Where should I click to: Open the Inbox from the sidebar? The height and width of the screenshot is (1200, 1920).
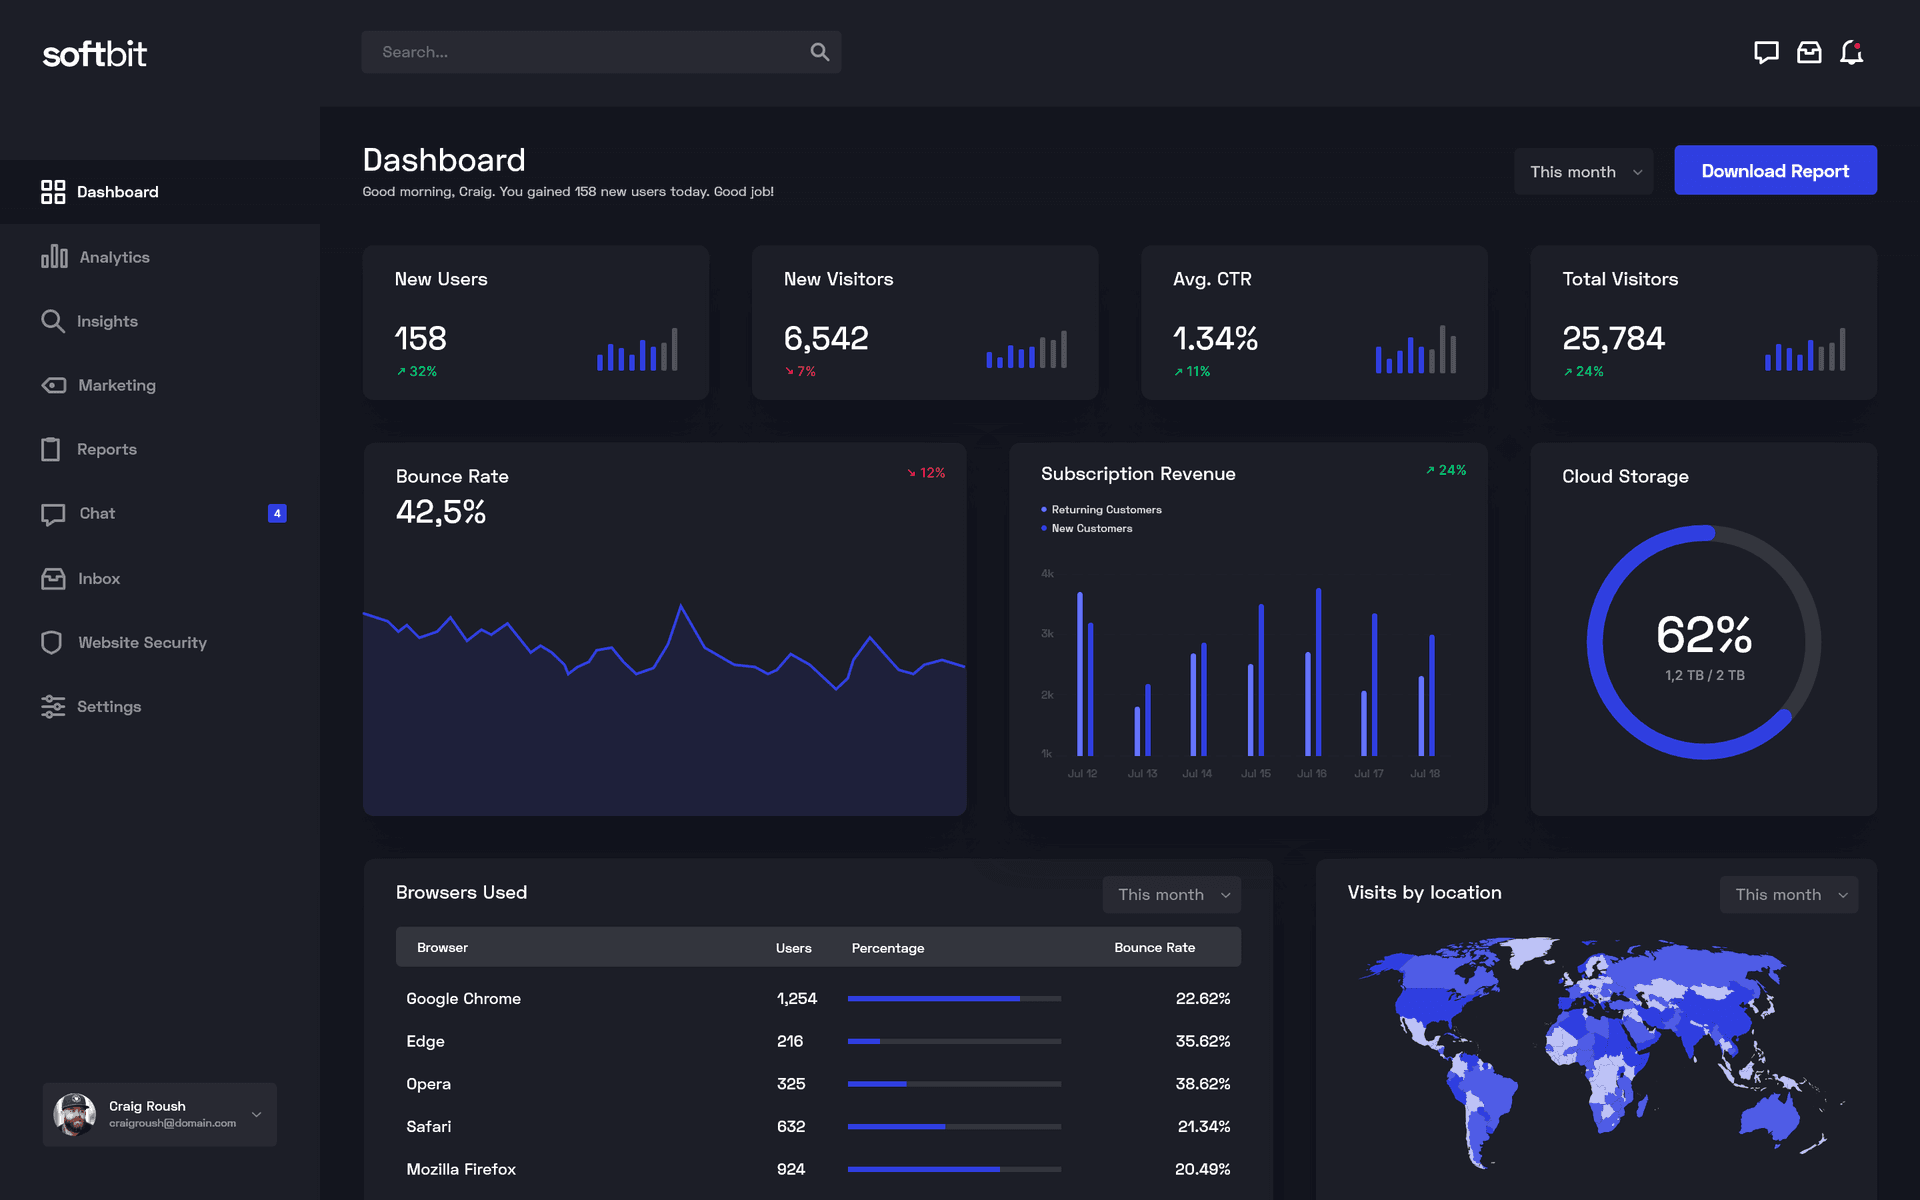tap(99, 578)
